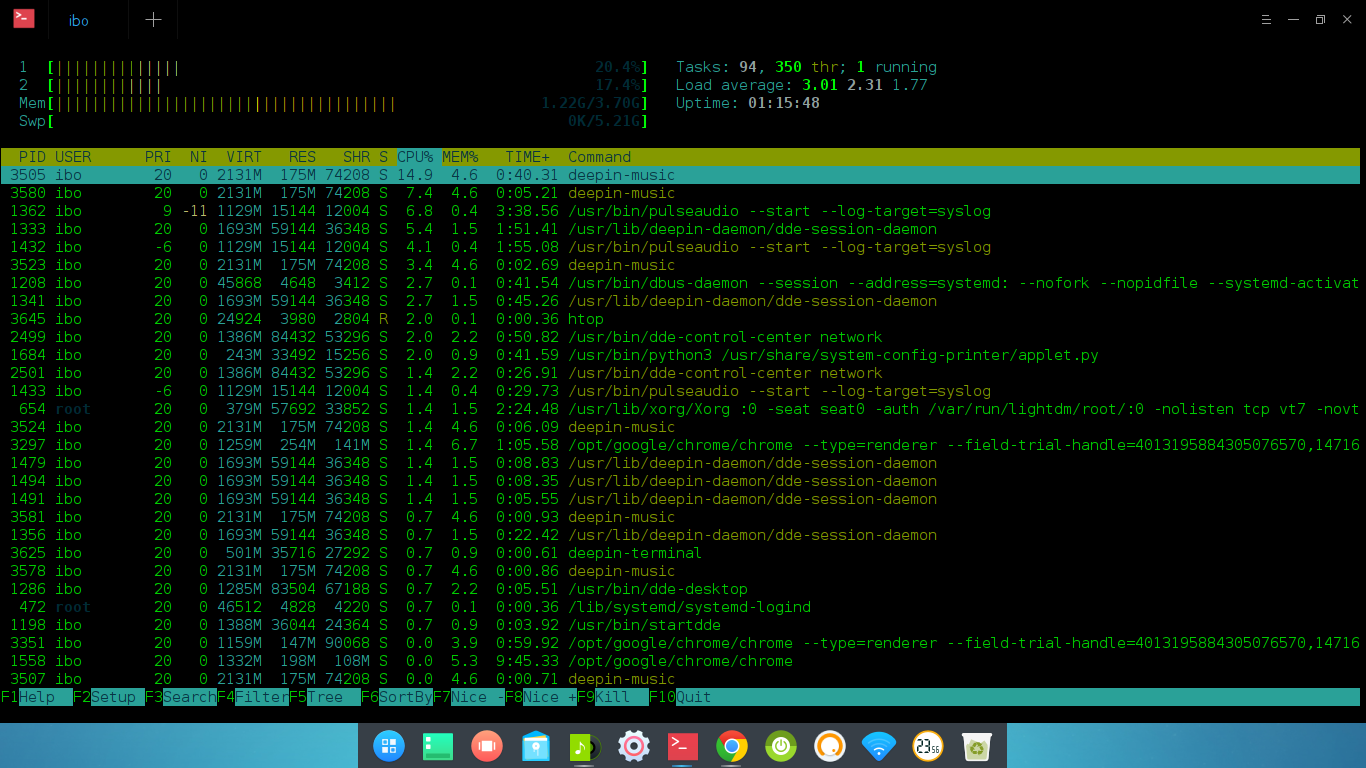Open the Wi-Fi network dock icon

pos(879,746)
